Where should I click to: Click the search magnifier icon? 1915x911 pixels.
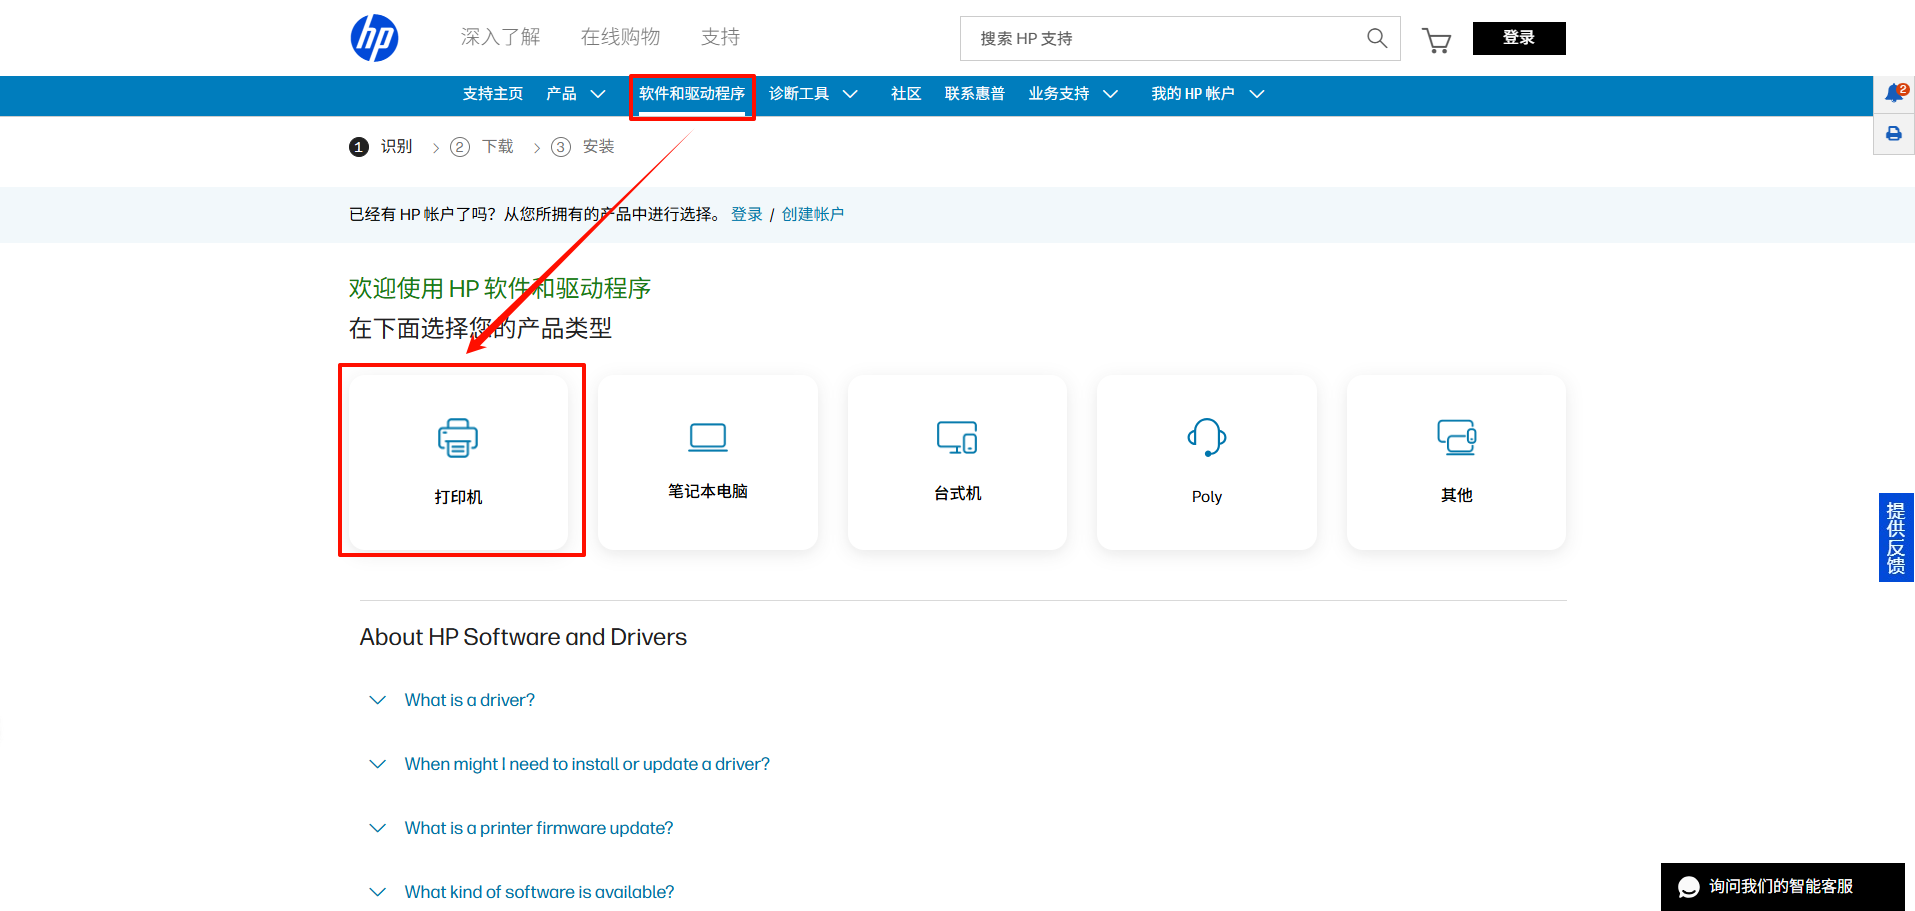click(x=1376, y=38)
